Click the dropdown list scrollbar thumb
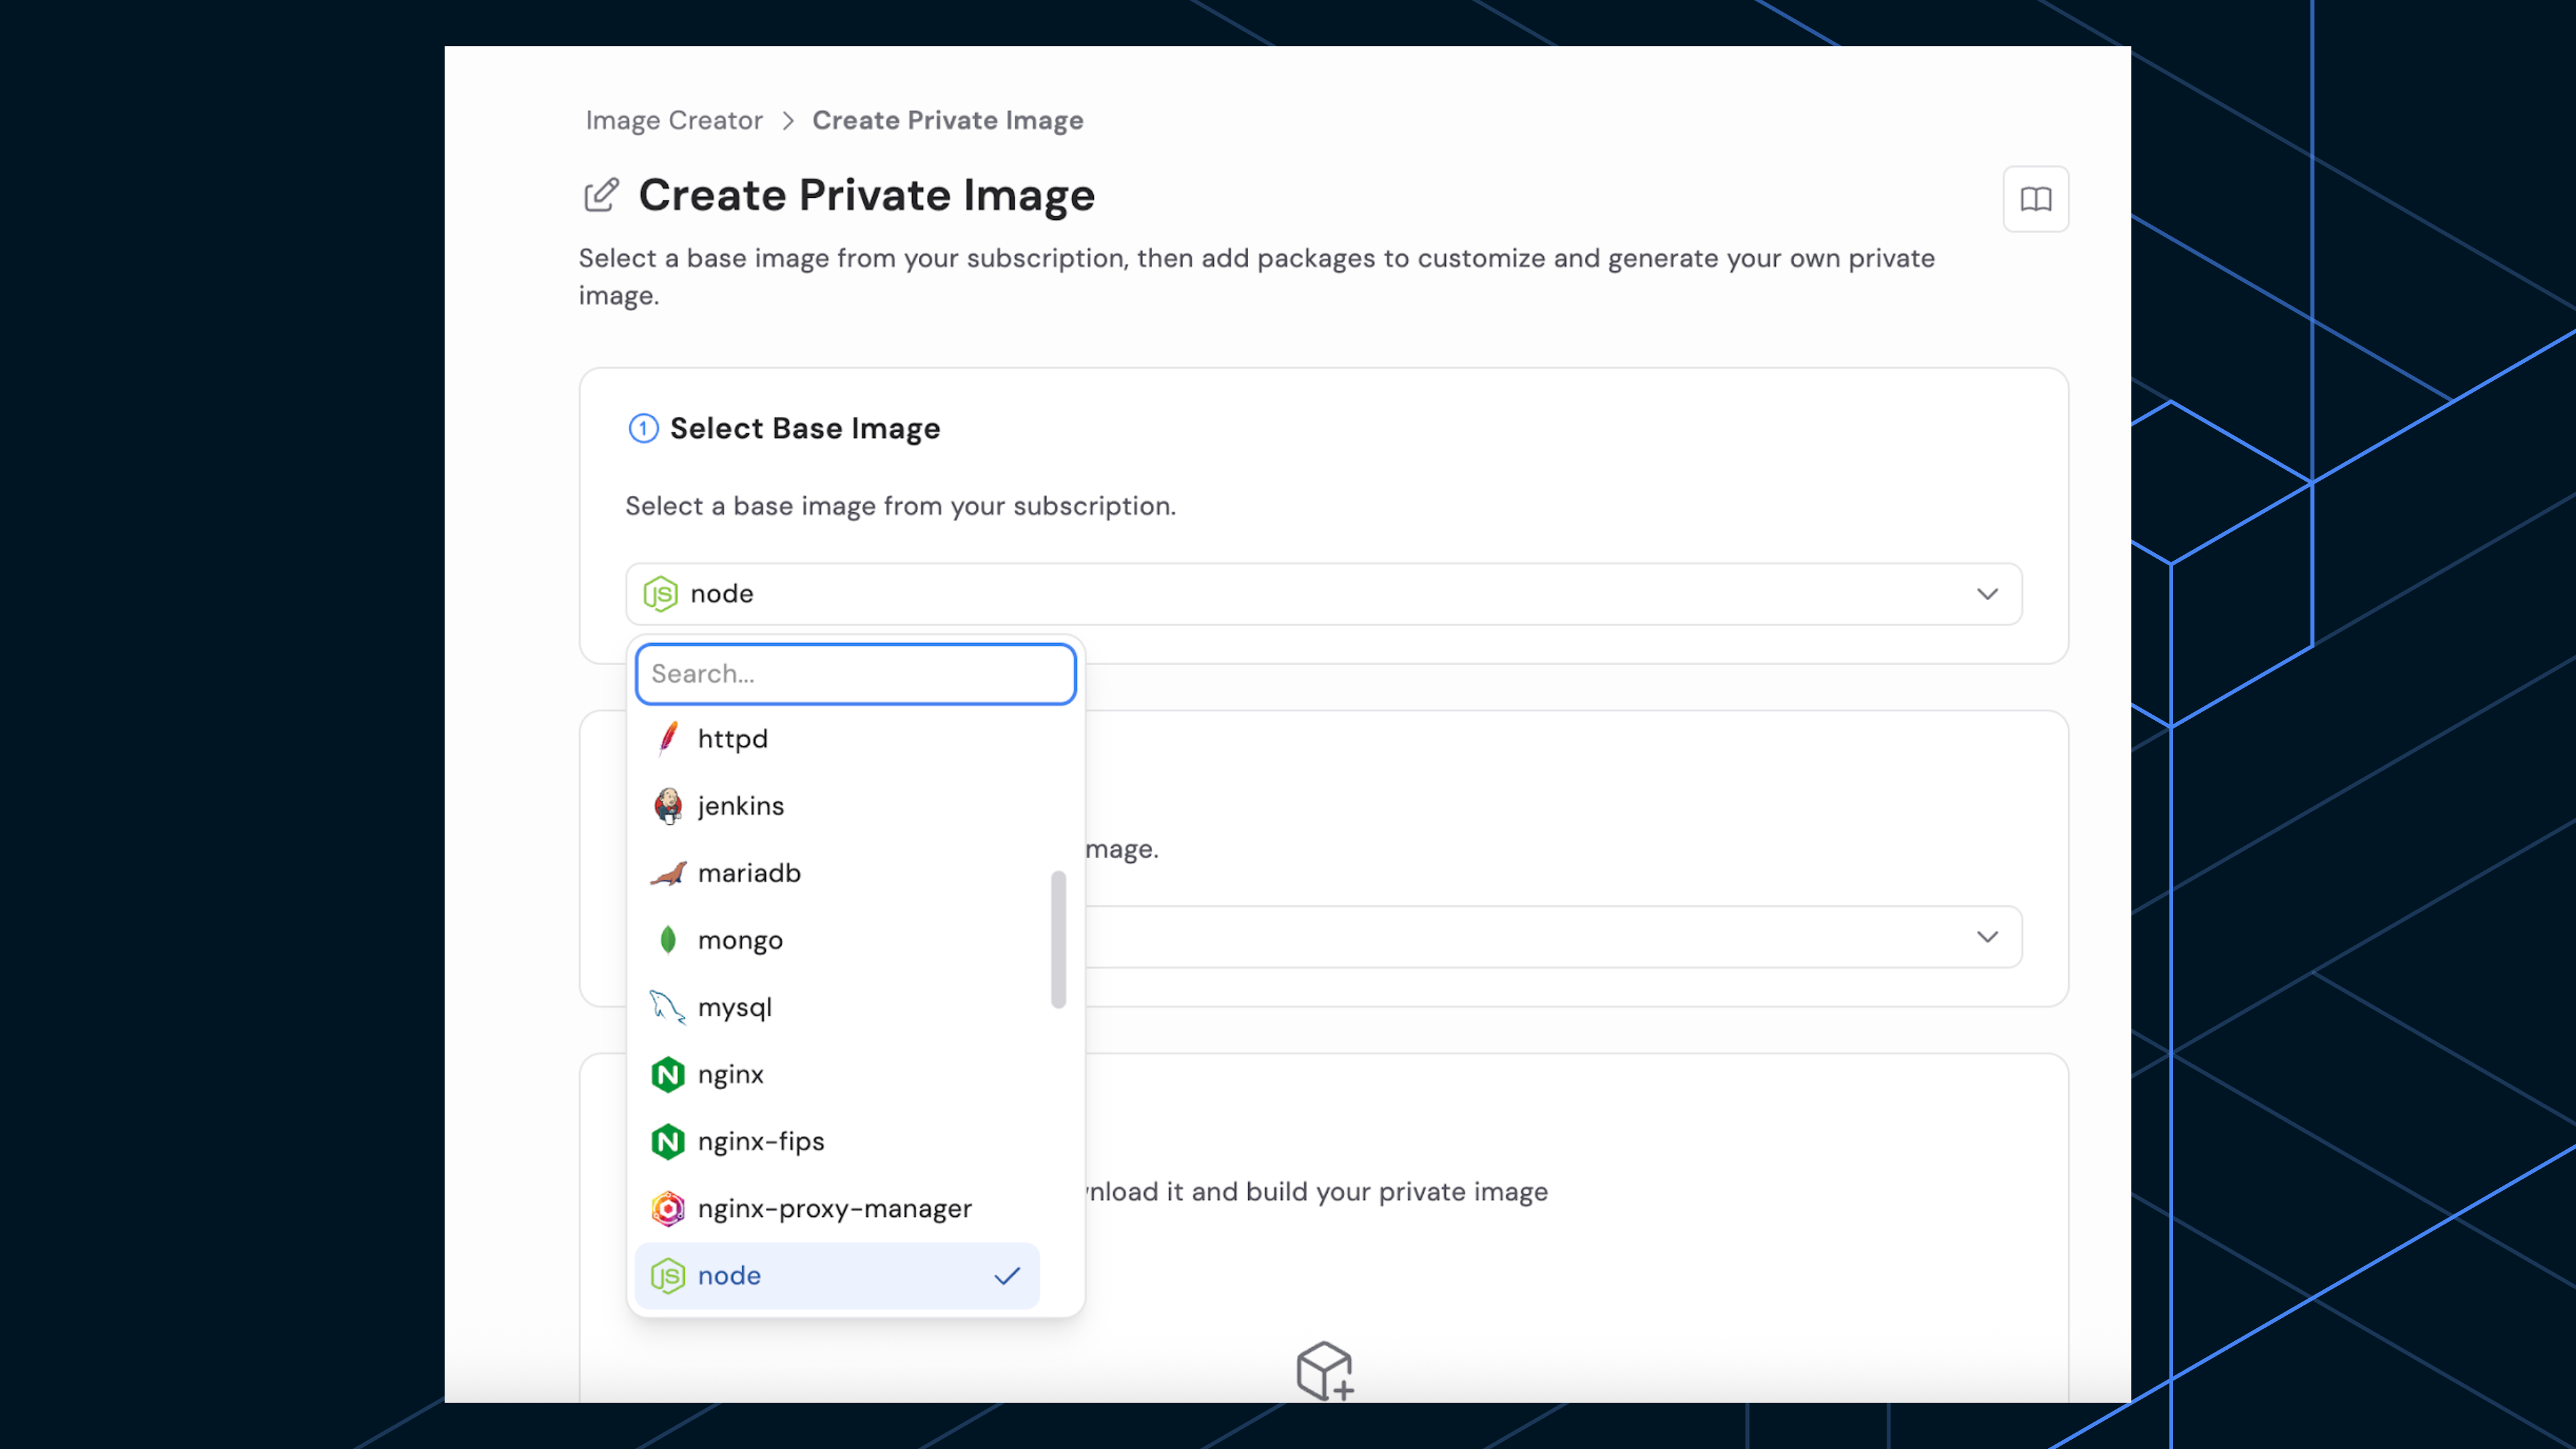Viewport: 2576px width, 1449px height. click(1058, 940)
